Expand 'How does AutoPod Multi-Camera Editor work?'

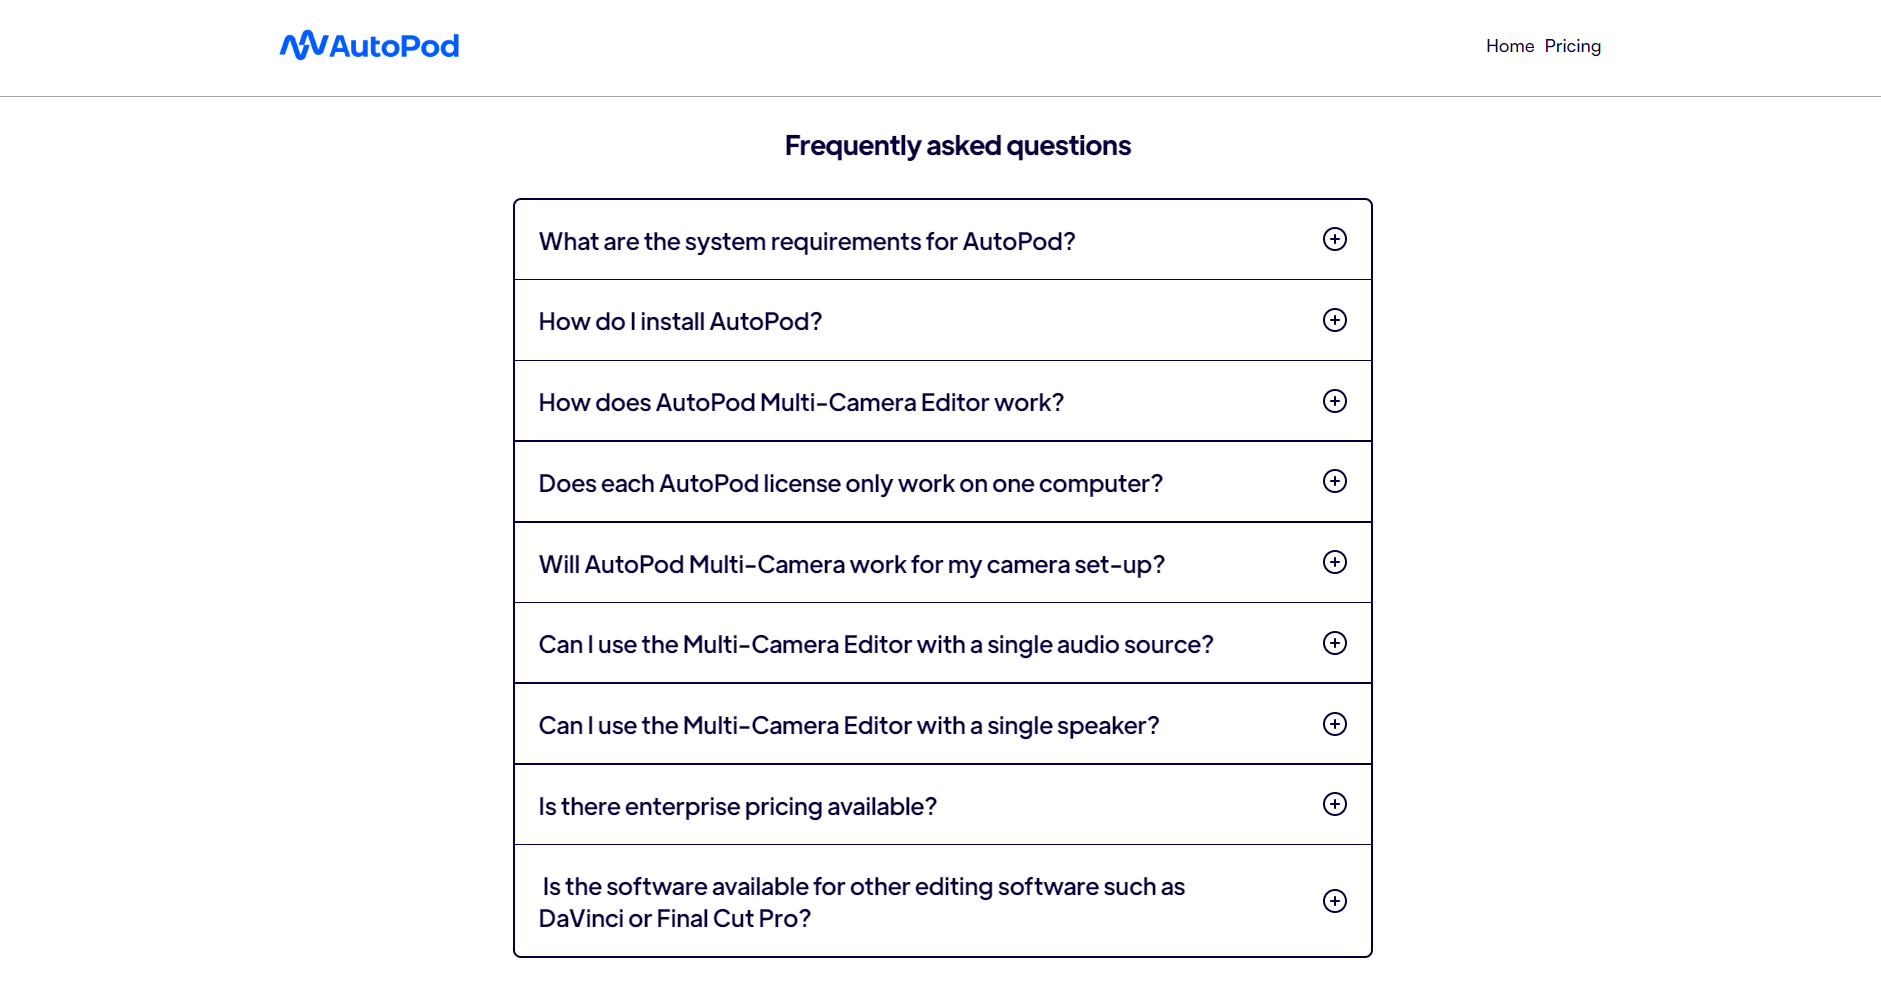coord(800,403)
